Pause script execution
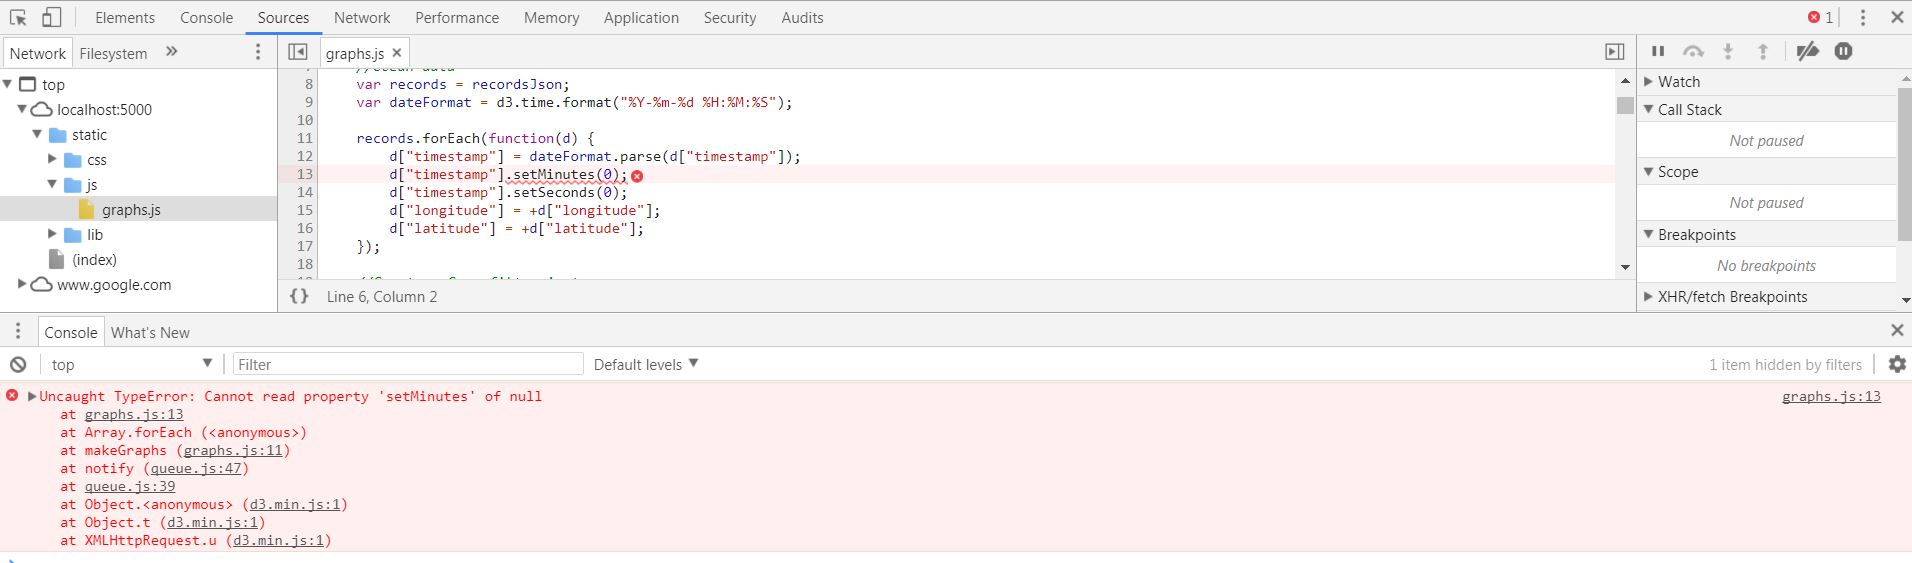The image size is (1912, 563). click(x=1658, y=51)
